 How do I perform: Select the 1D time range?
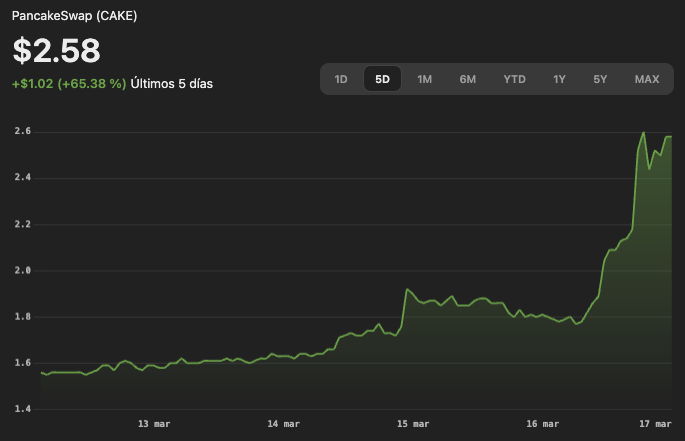(341, 79)
